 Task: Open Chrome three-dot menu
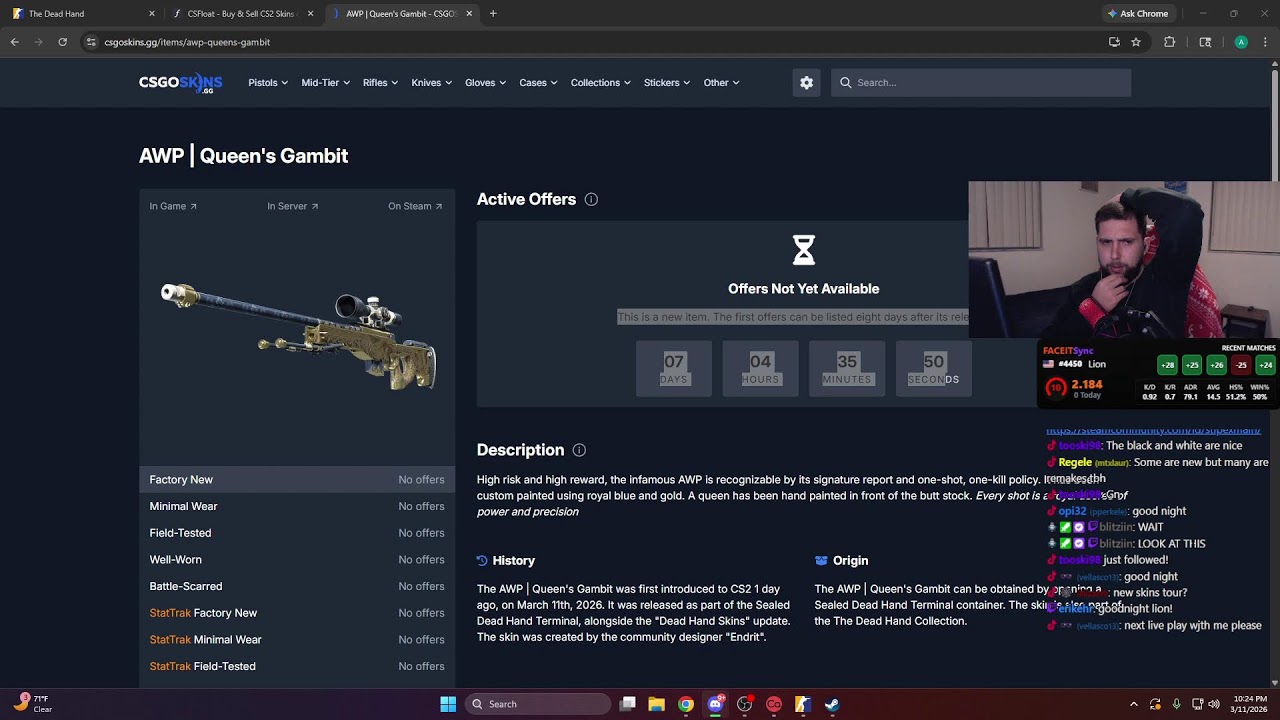[x=1265, y=42]
